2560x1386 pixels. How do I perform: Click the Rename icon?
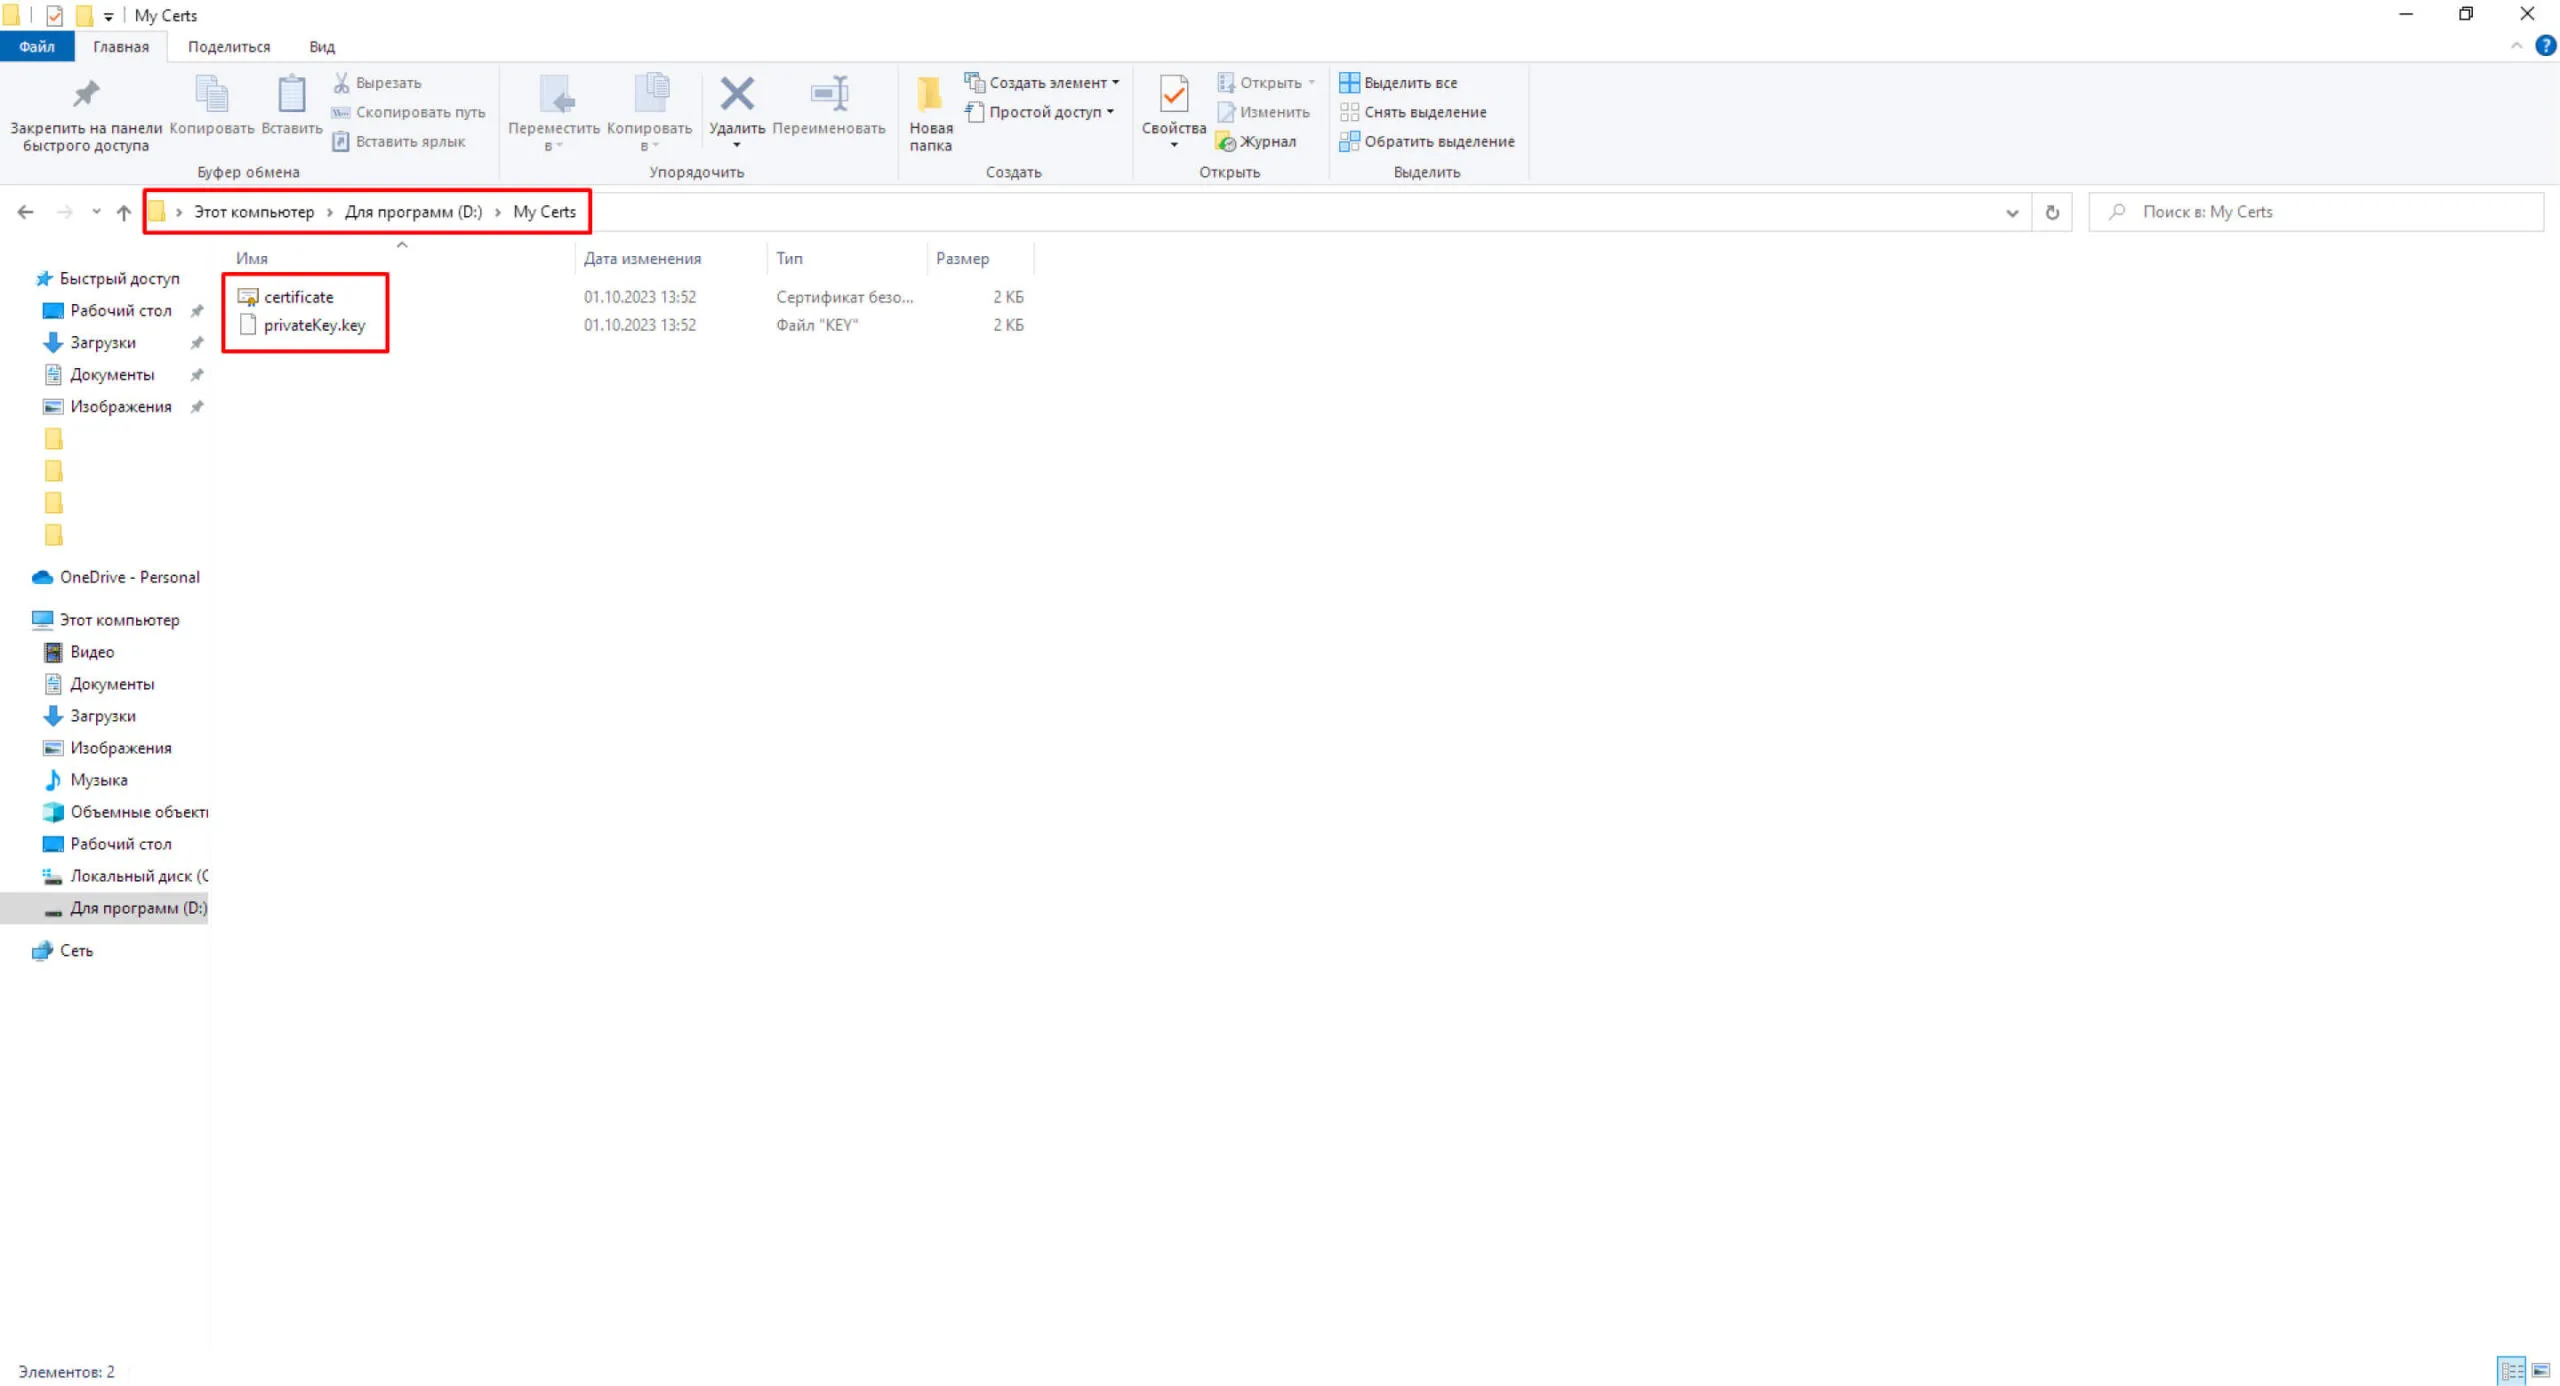[829, 94]
